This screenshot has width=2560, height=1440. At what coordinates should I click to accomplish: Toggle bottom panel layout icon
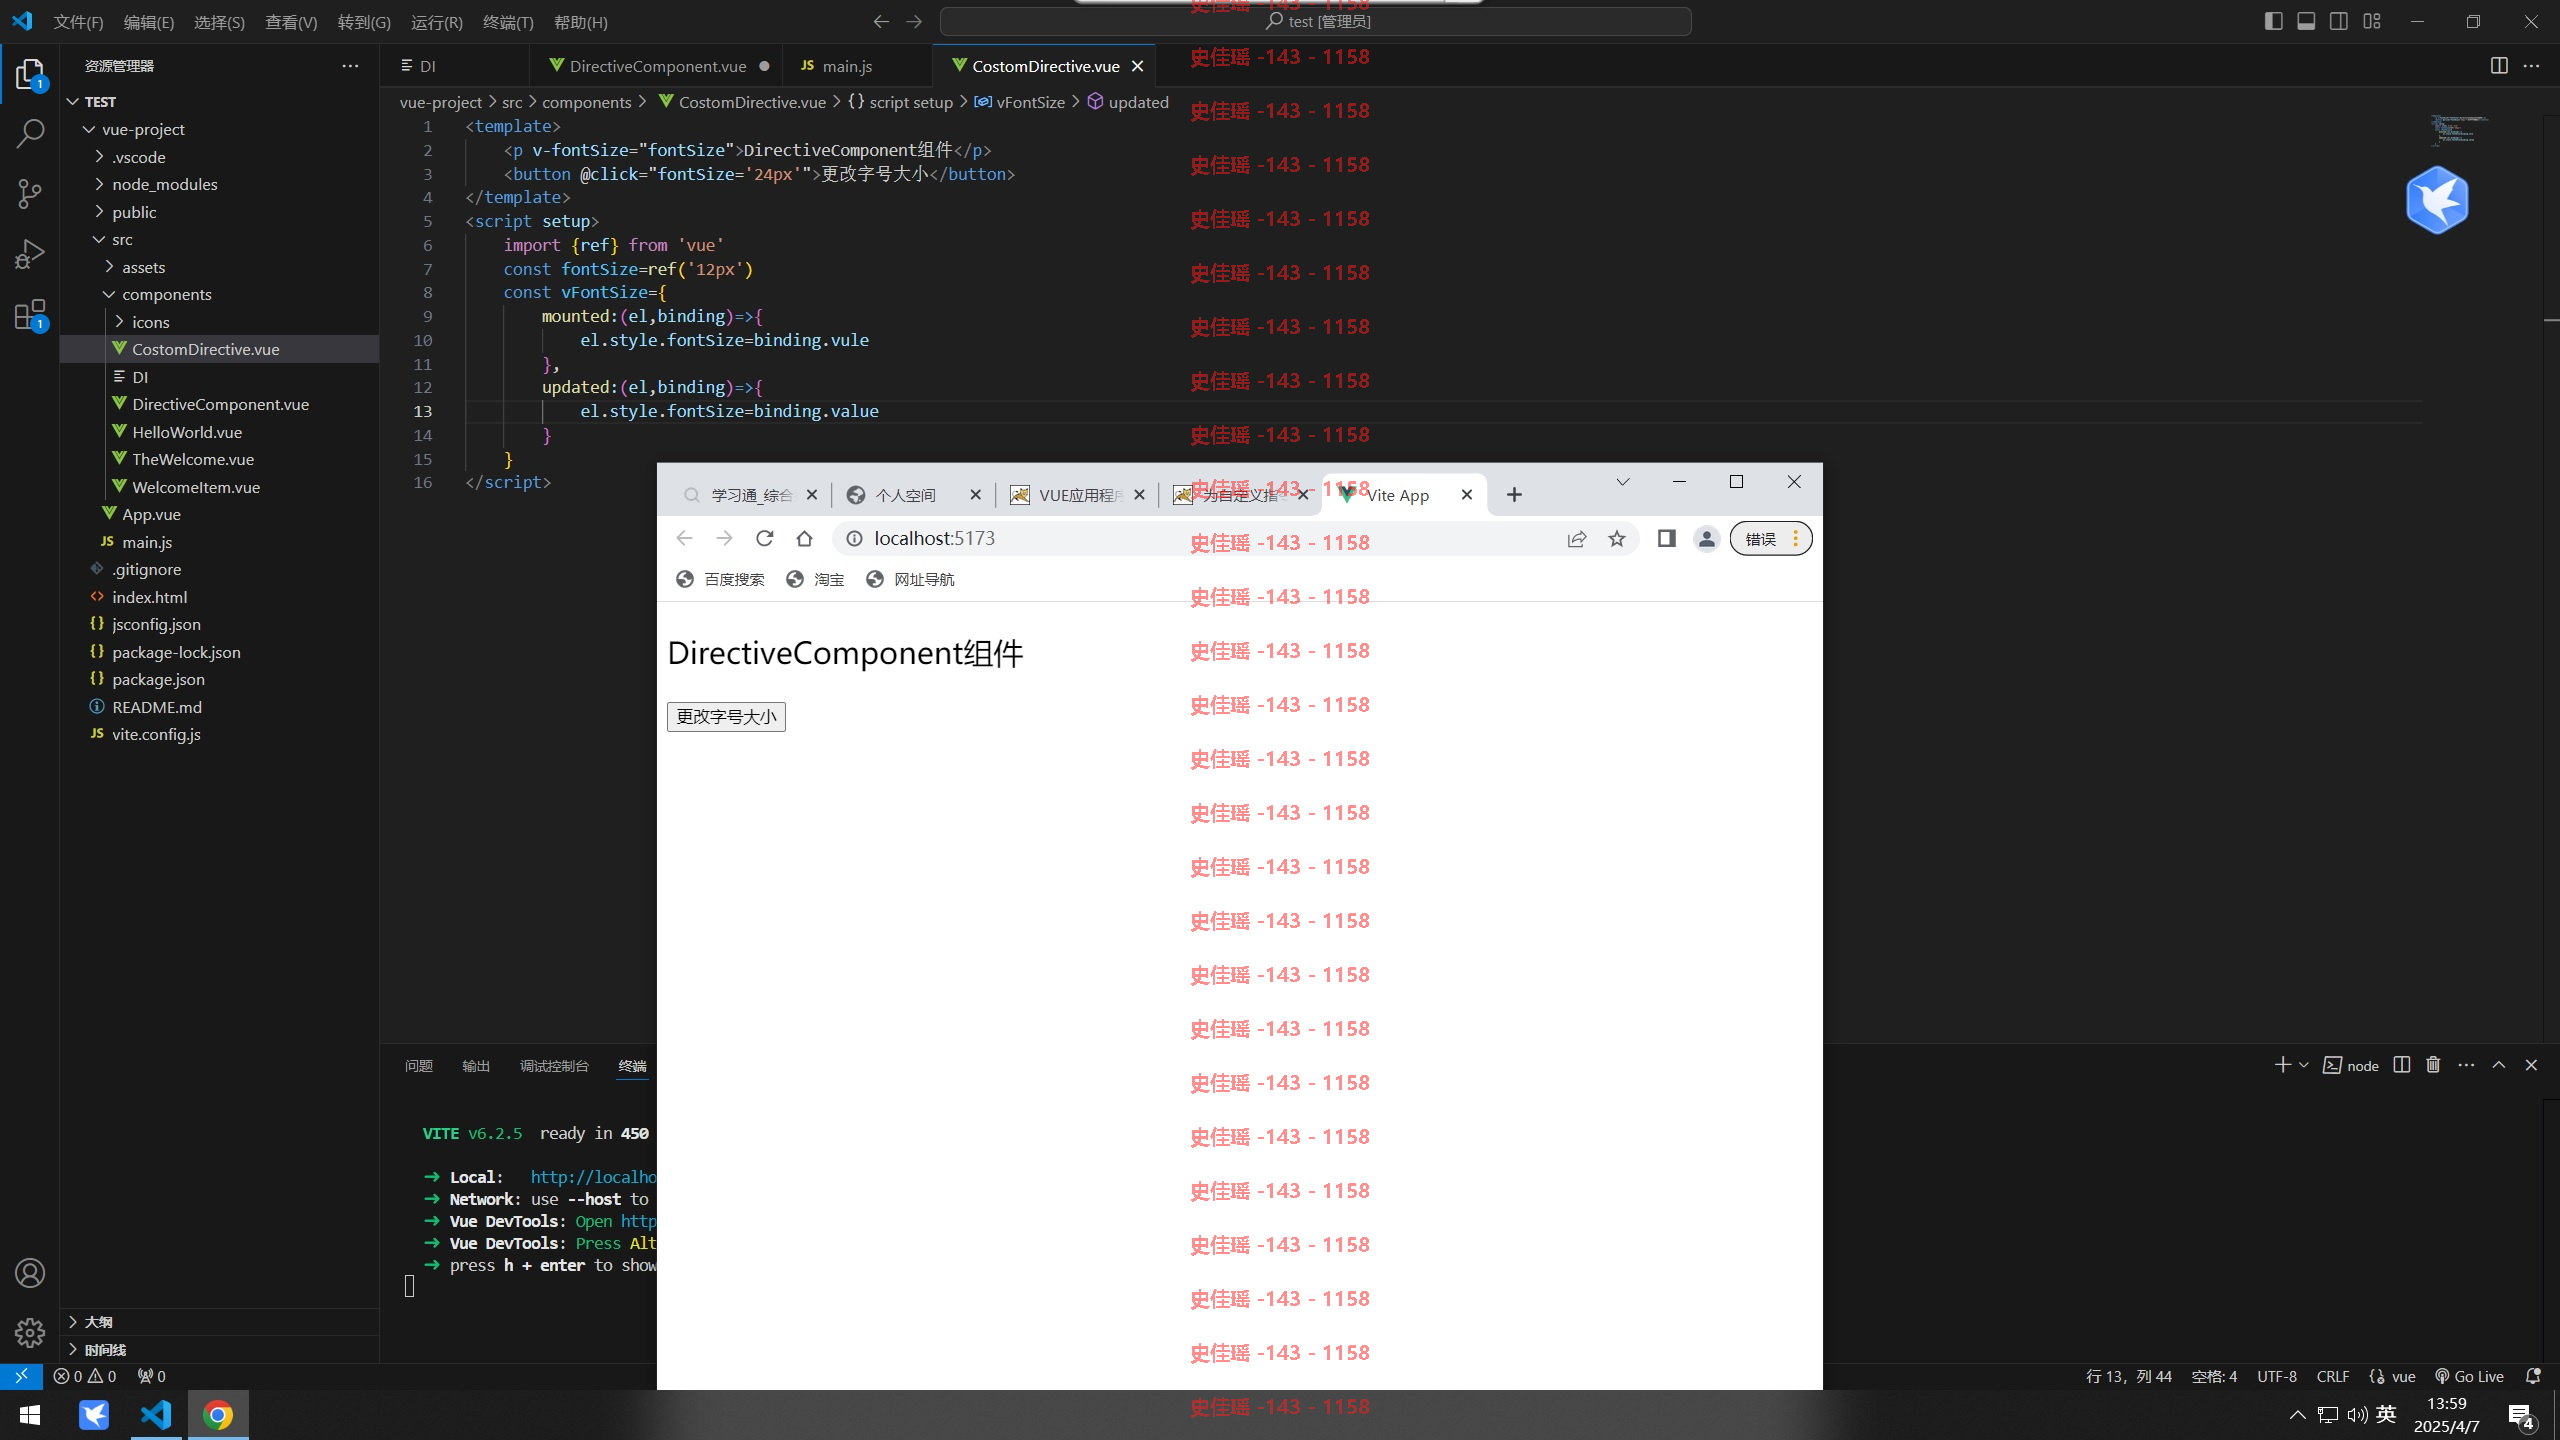coord(2306,21)
